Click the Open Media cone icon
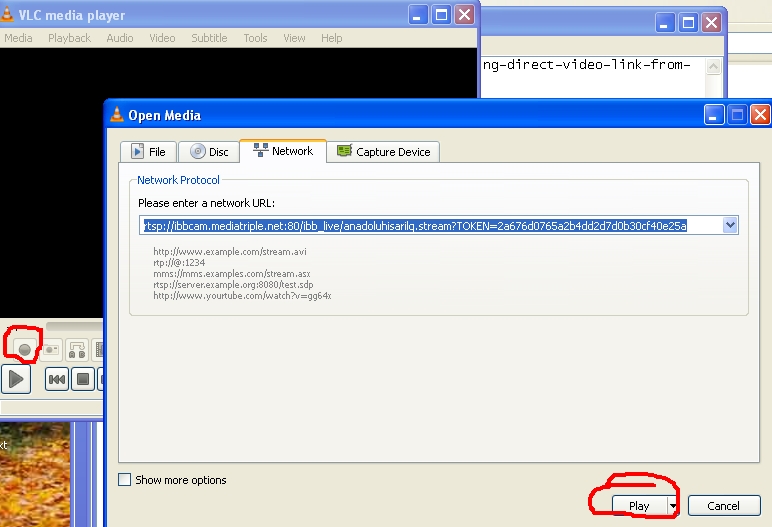 click(117, 114)
